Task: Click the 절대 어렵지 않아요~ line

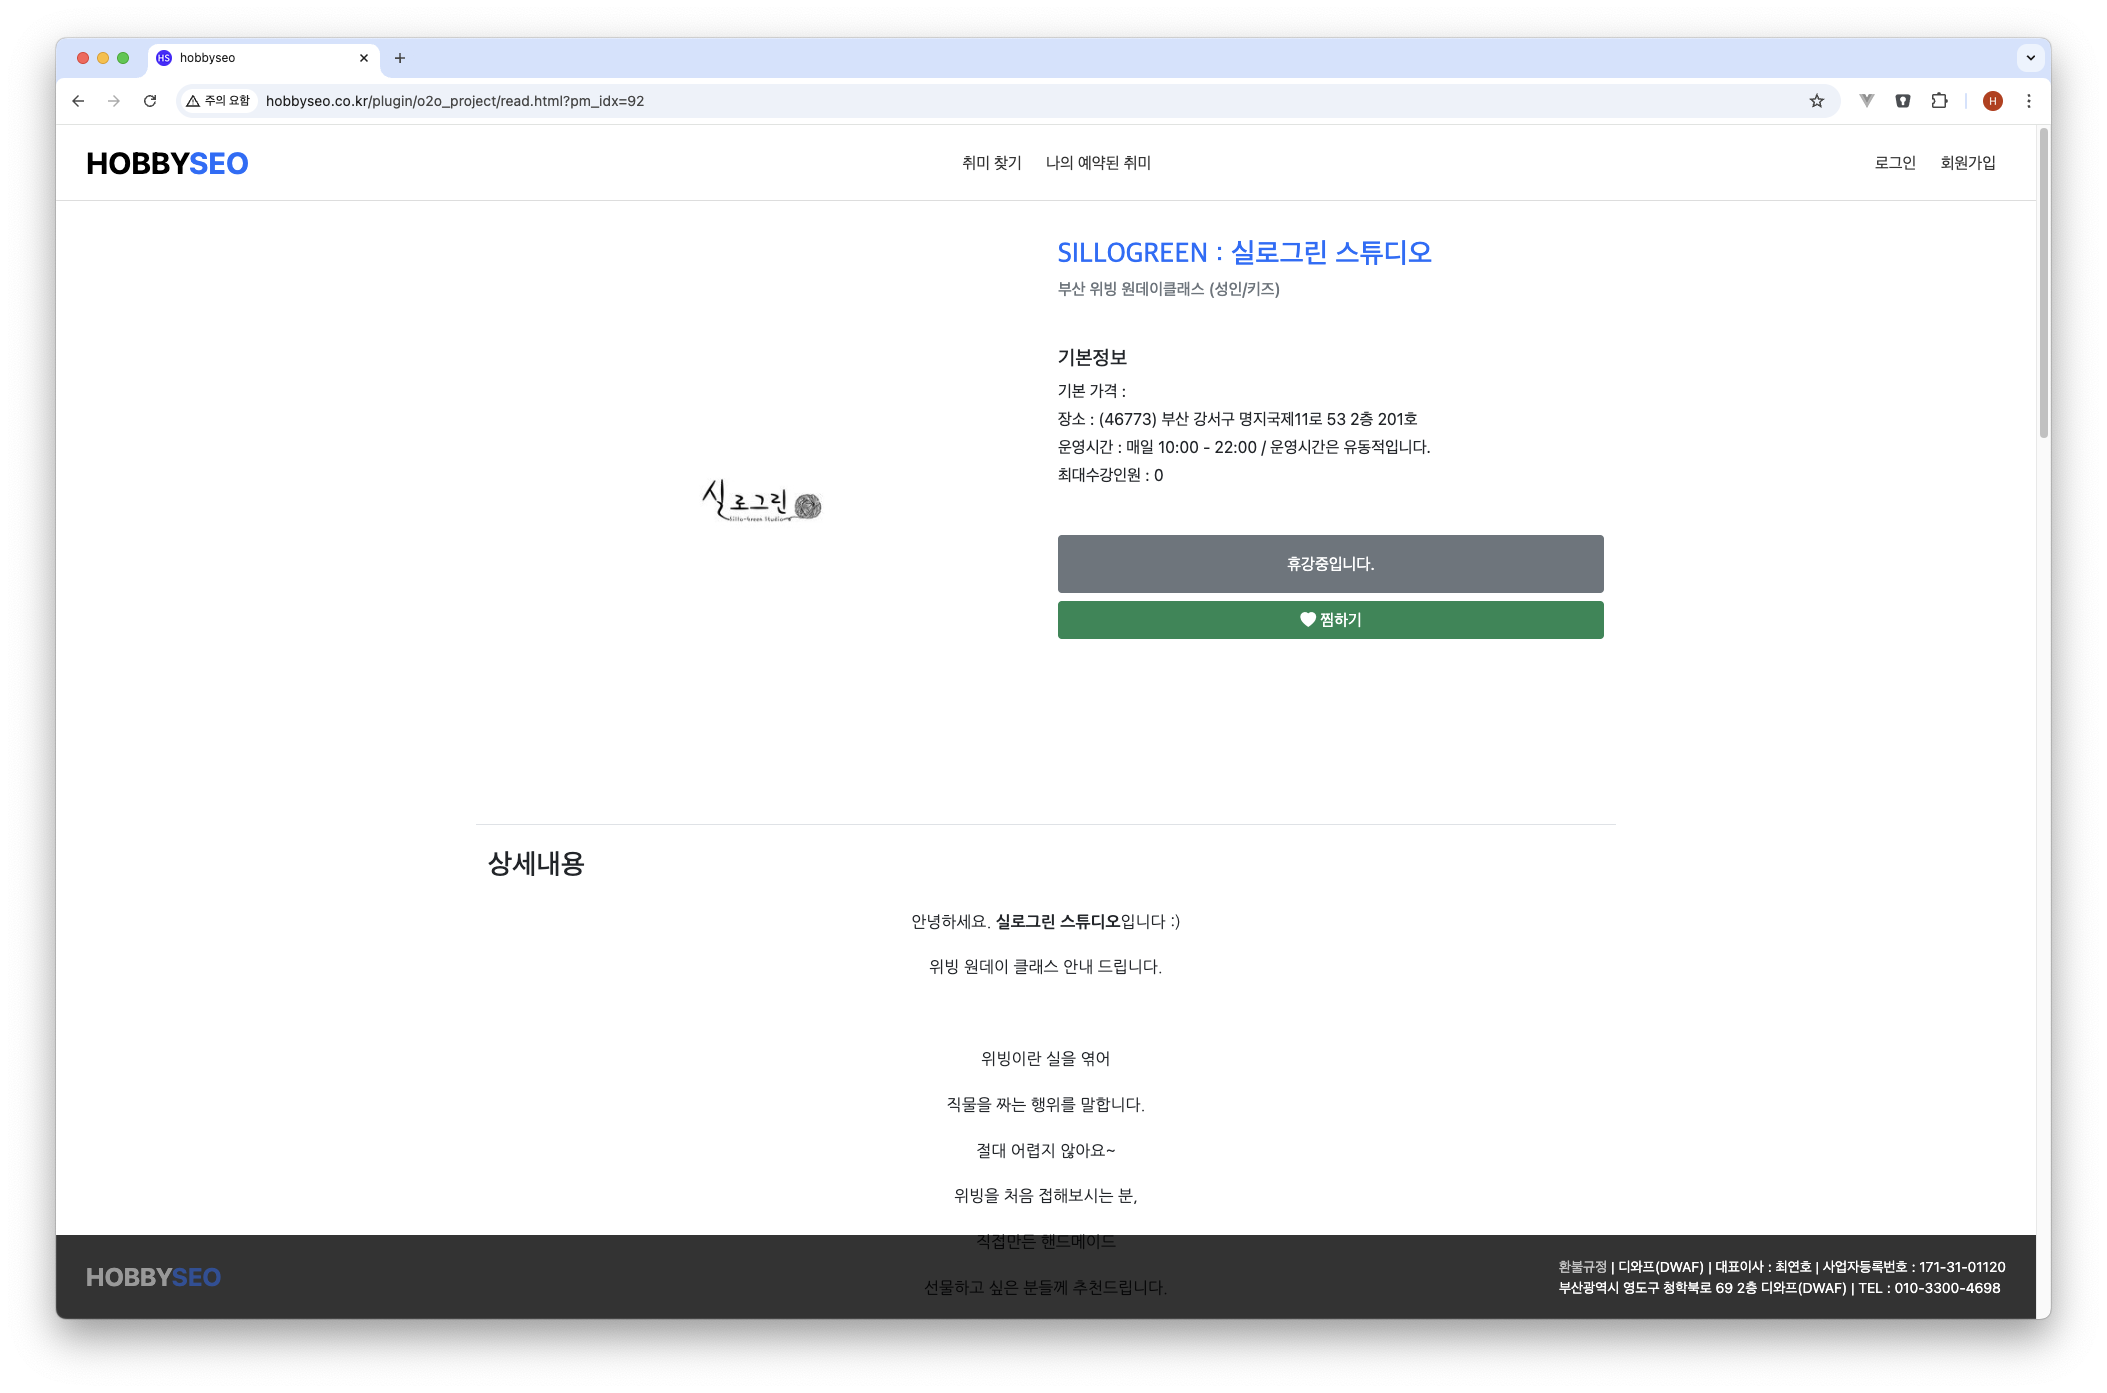Action: (1045, 1151)
